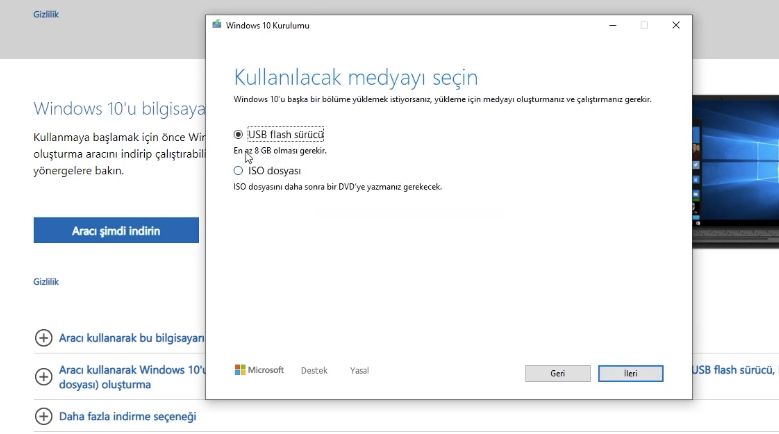Click Aracı şimdi indirin on the webpage
This screenshot has height=434, width=779.
116,230
